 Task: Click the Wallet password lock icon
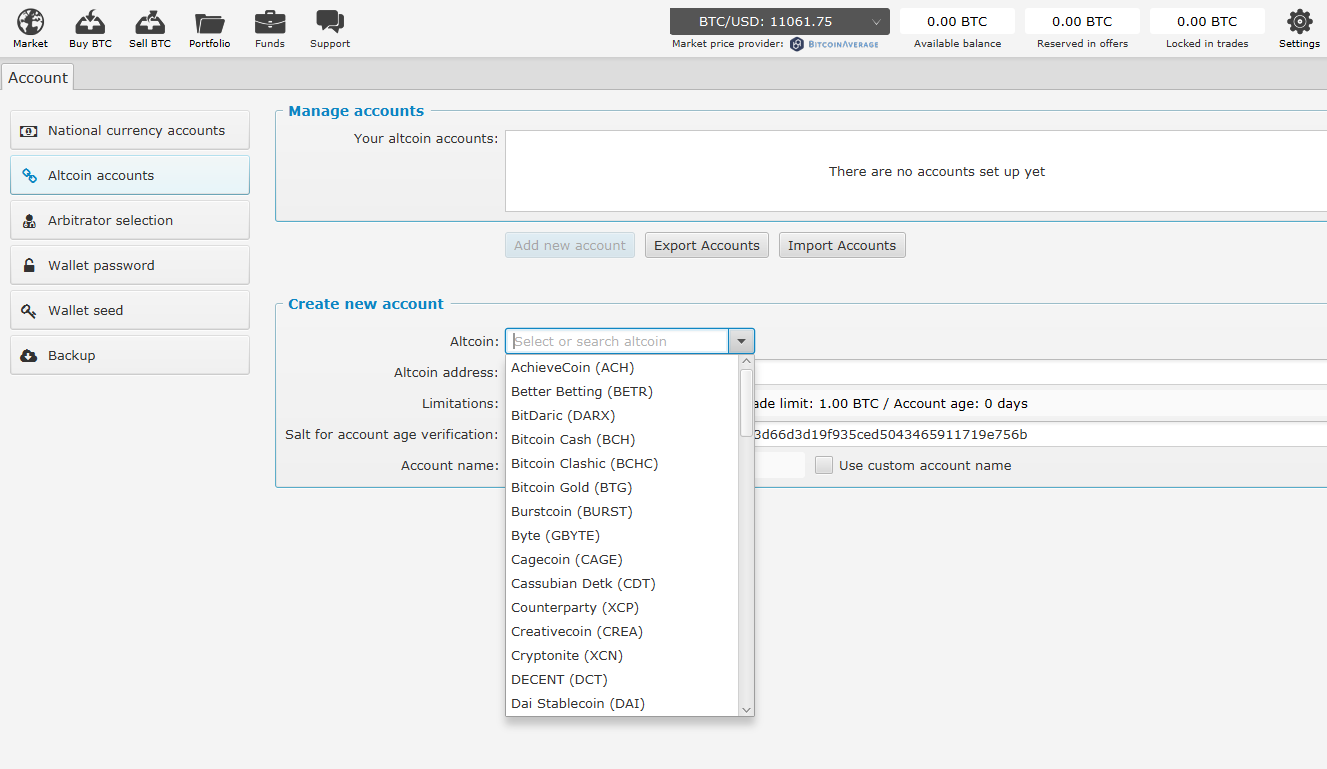click(x=29, y=266)
